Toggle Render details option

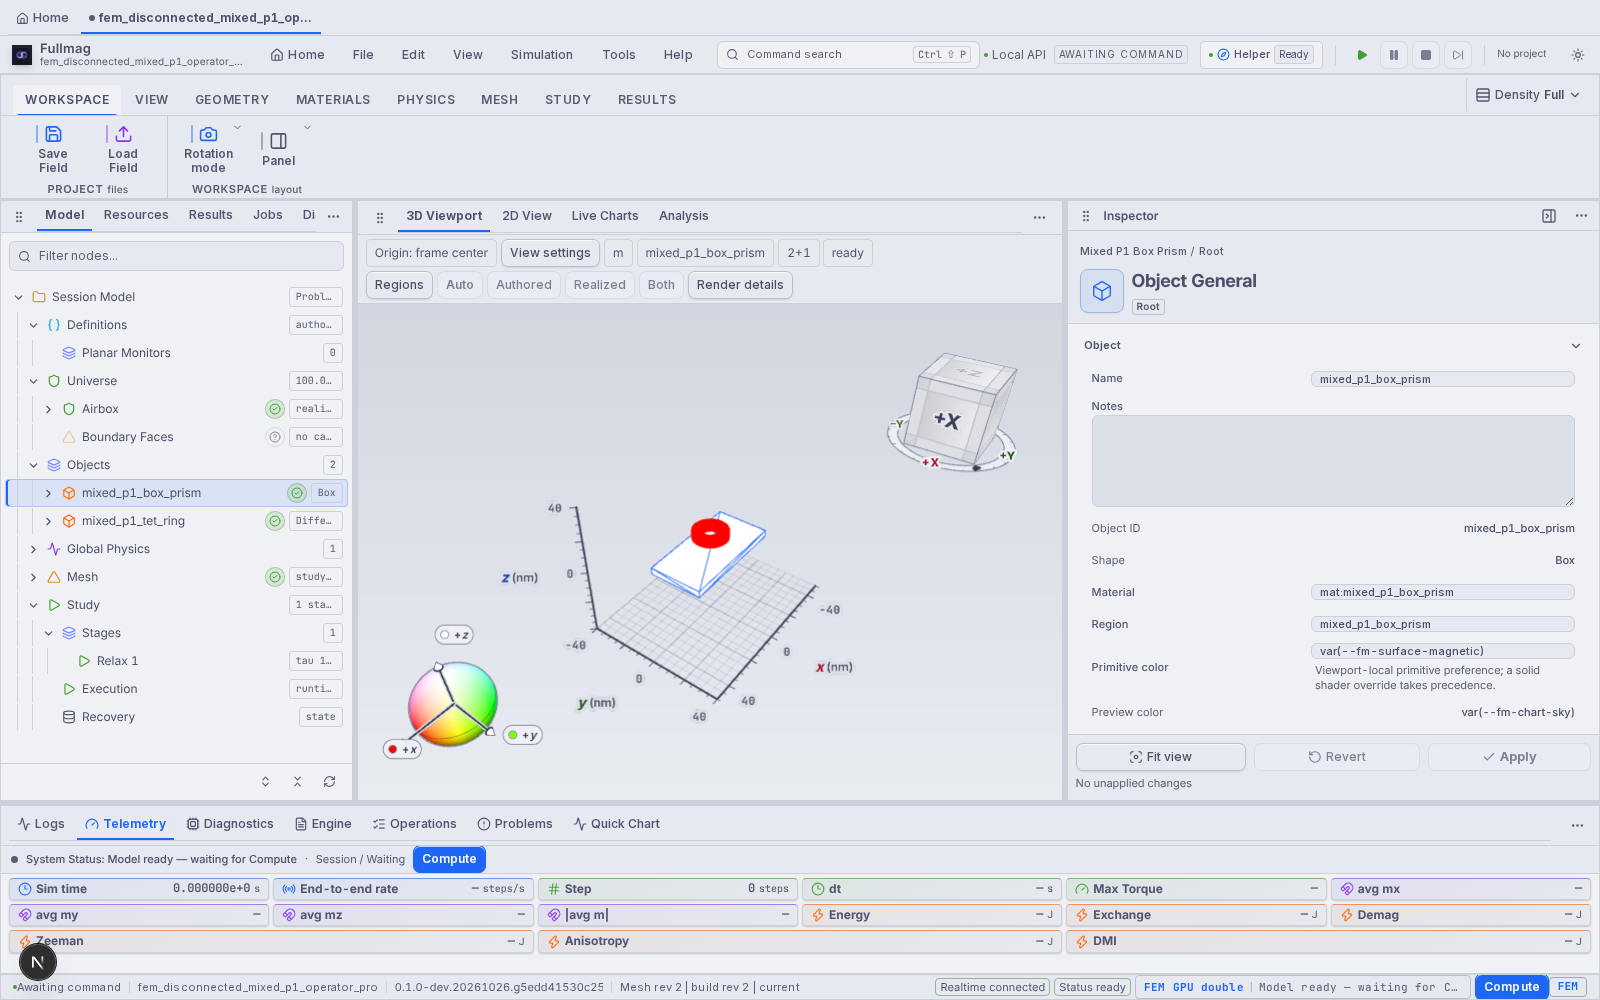[x=740, y=285]
